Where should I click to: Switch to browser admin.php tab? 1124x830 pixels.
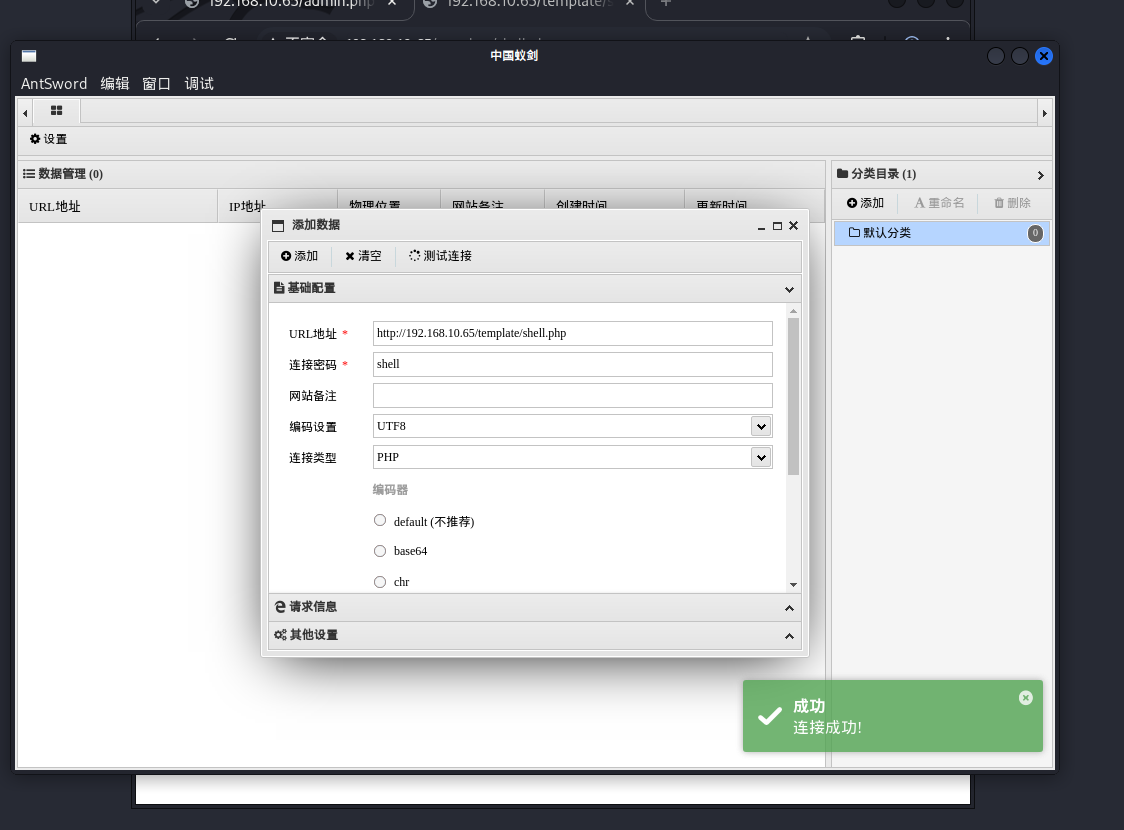click(290, 4)
